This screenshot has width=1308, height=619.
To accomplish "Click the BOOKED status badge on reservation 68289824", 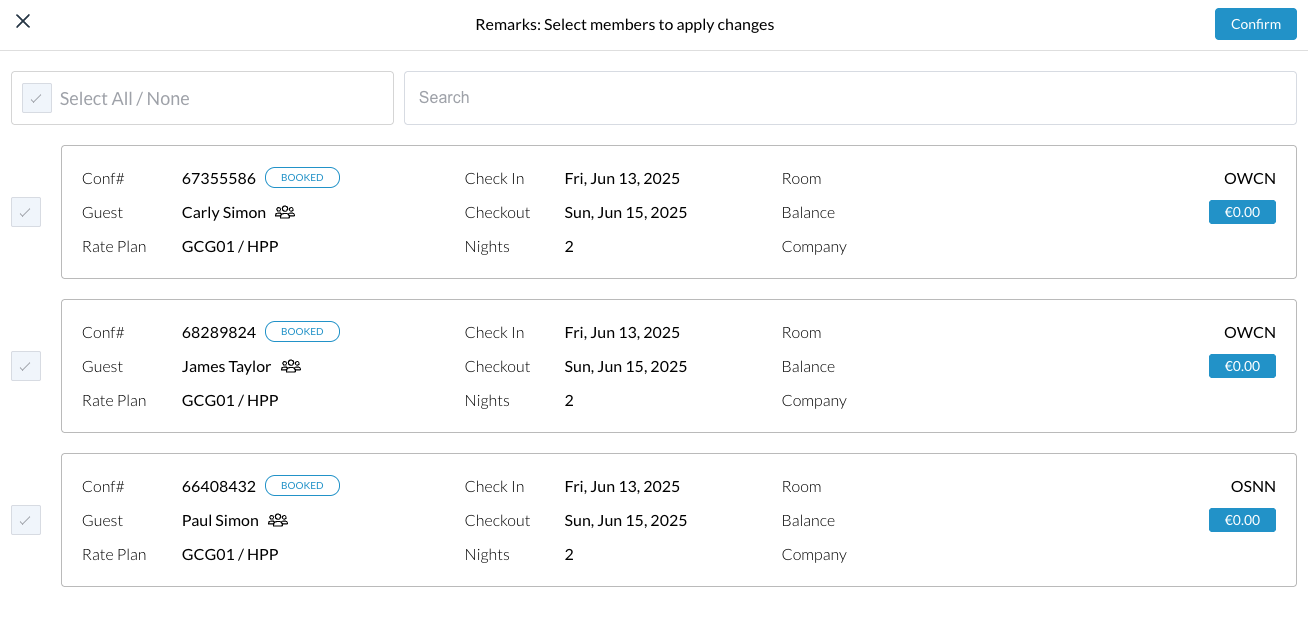I will pyautogui.click(x=302, y=331).
